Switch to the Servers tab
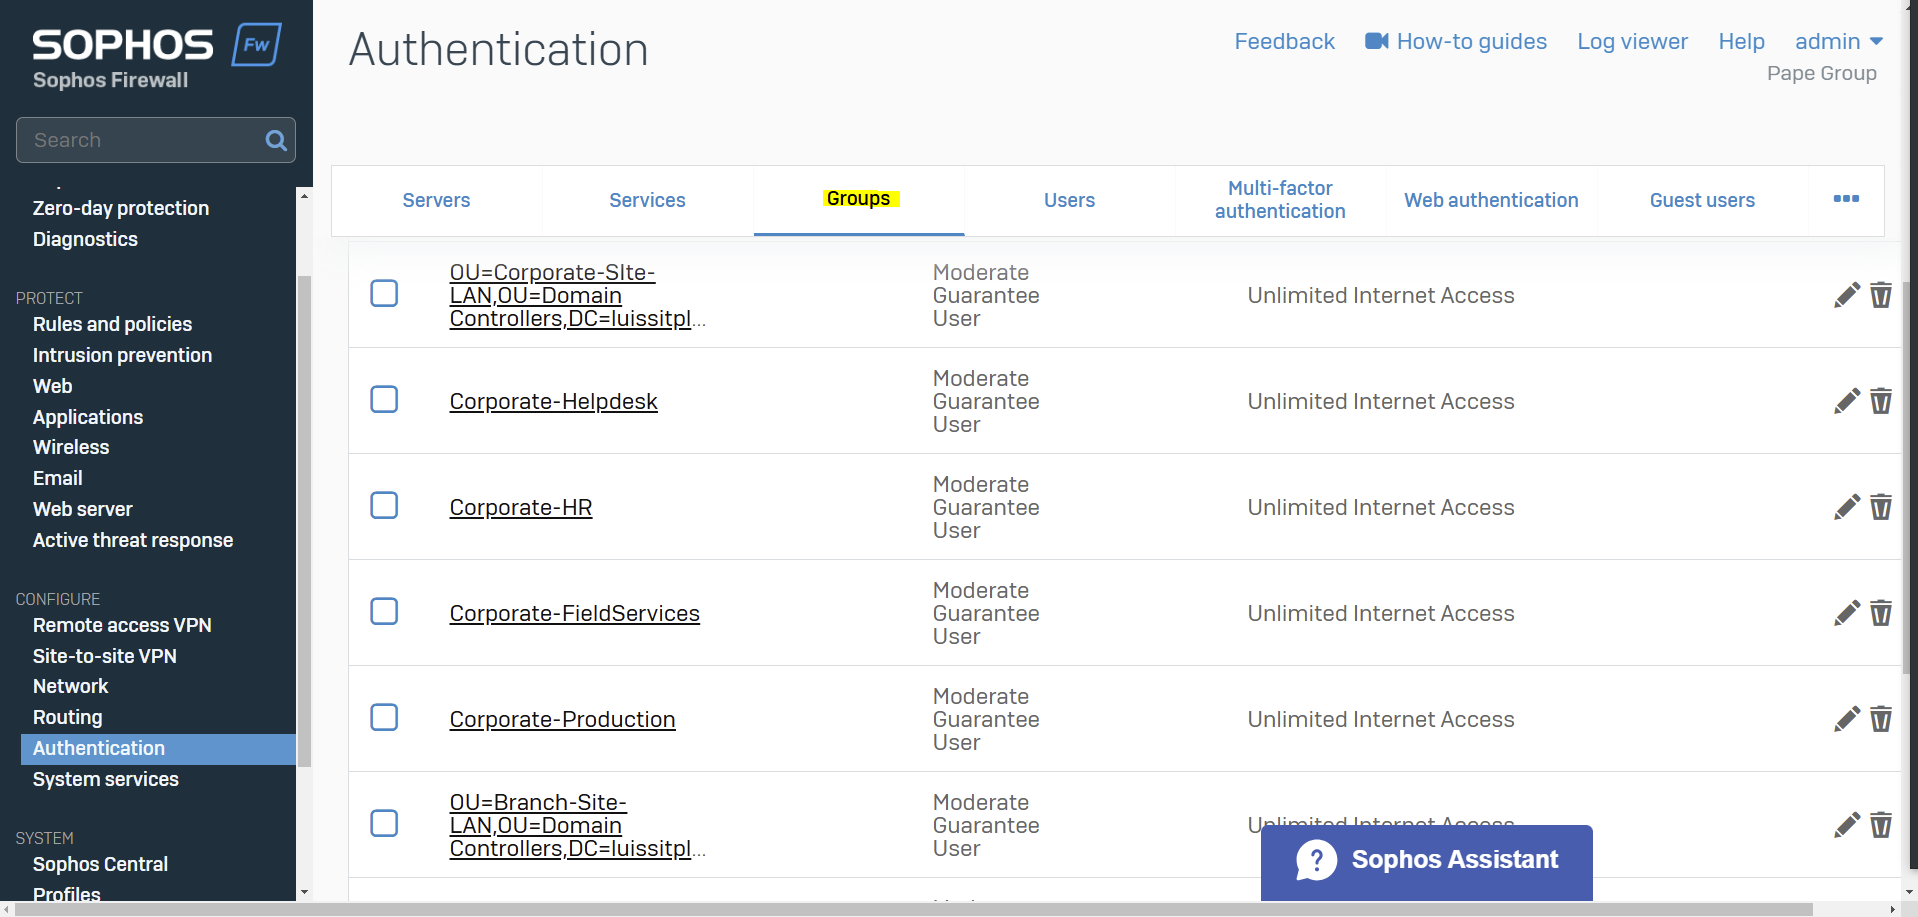1918x917 pixels. (x=436, y=200)
